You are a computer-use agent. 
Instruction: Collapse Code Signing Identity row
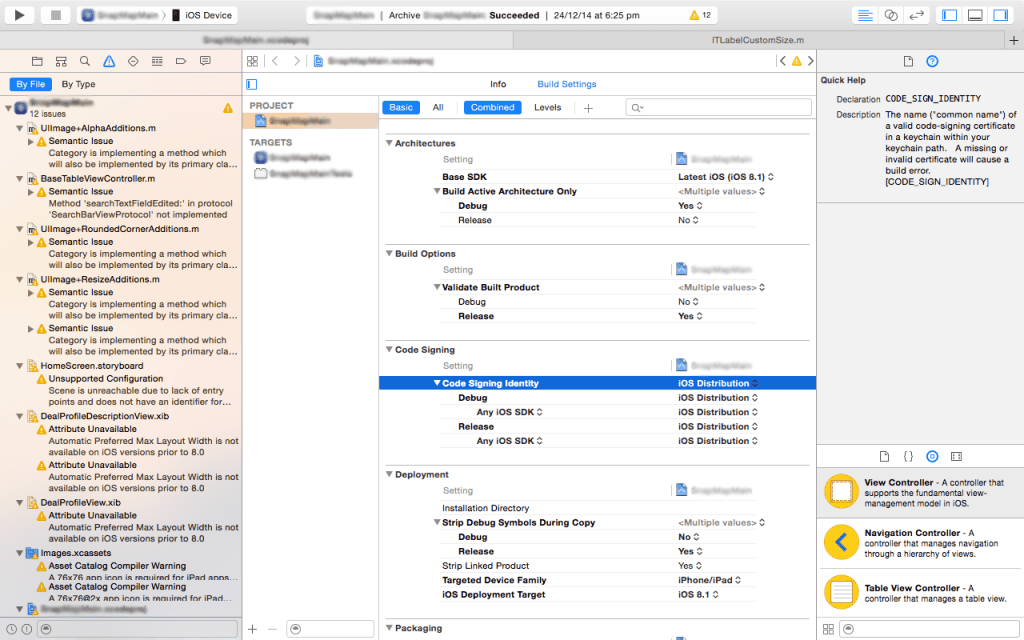[437, 383]
